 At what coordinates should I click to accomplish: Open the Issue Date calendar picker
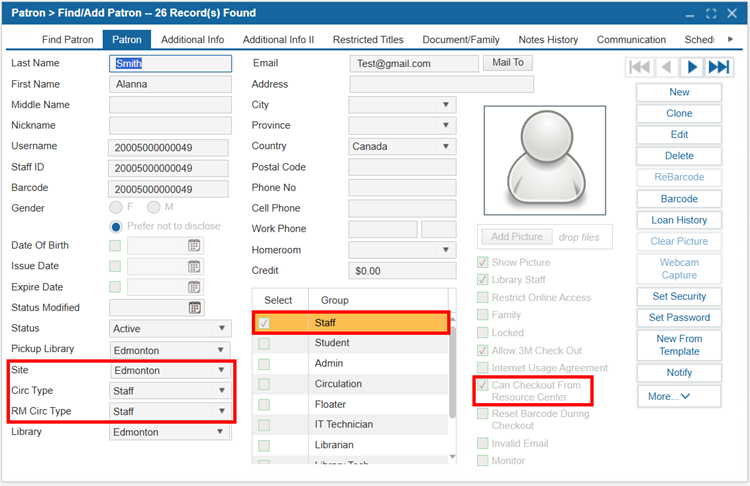pyautogui.click(x=194, y=267)
